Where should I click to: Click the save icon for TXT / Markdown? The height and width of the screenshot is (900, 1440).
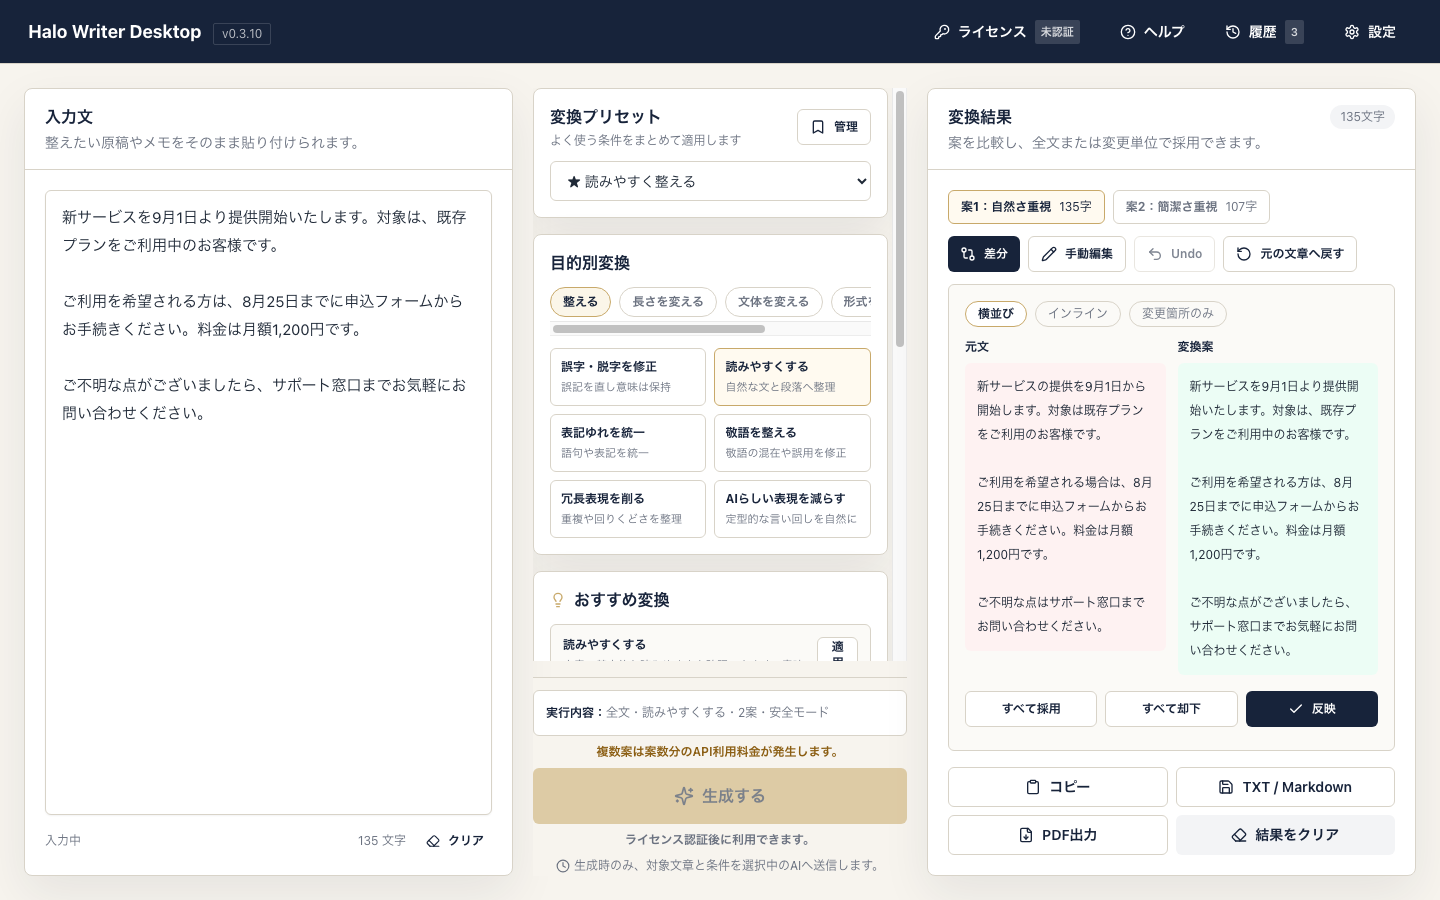tap(1226, 787)
